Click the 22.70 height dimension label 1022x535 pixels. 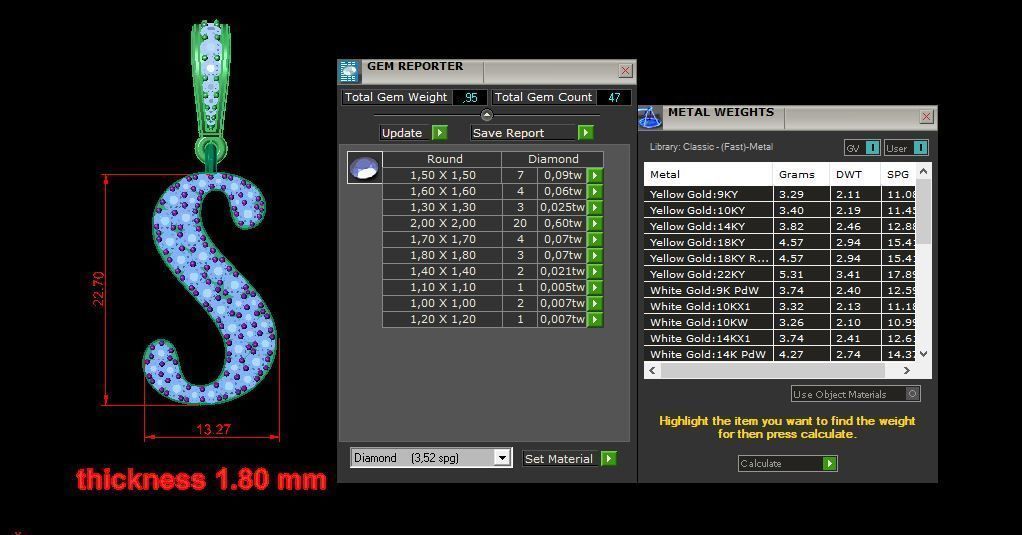point(98,289)
